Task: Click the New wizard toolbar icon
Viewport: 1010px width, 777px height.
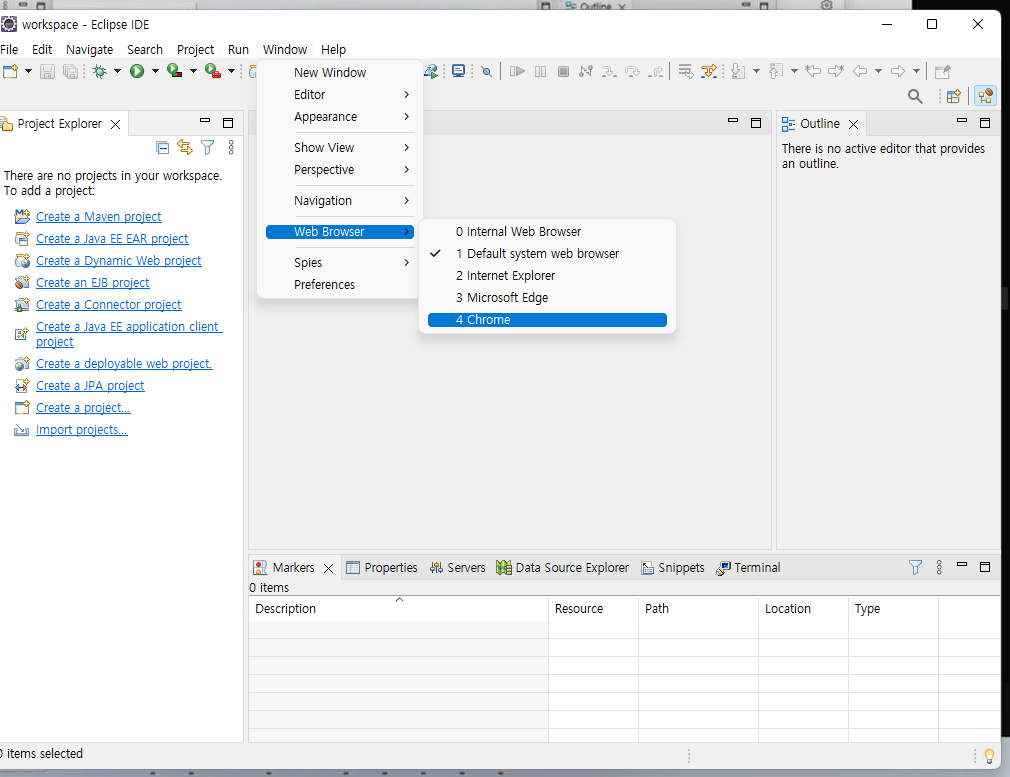Action: 10,72
